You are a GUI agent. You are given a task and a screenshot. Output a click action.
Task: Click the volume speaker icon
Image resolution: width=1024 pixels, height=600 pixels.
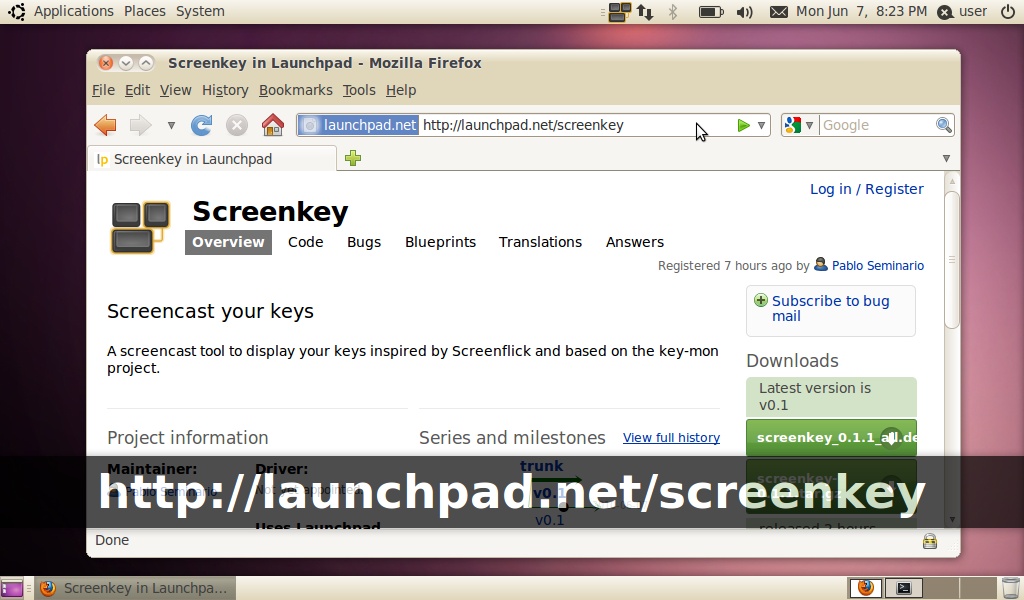tap(744, 12)
